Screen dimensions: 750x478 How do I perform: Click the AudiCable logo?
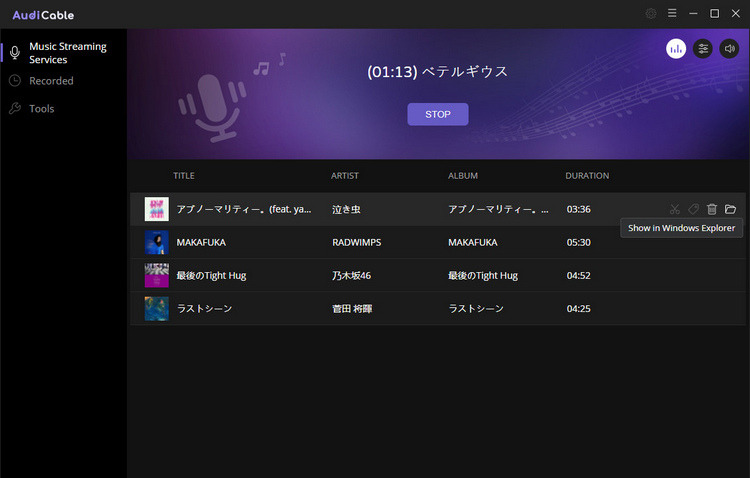(x=43, y=15)
